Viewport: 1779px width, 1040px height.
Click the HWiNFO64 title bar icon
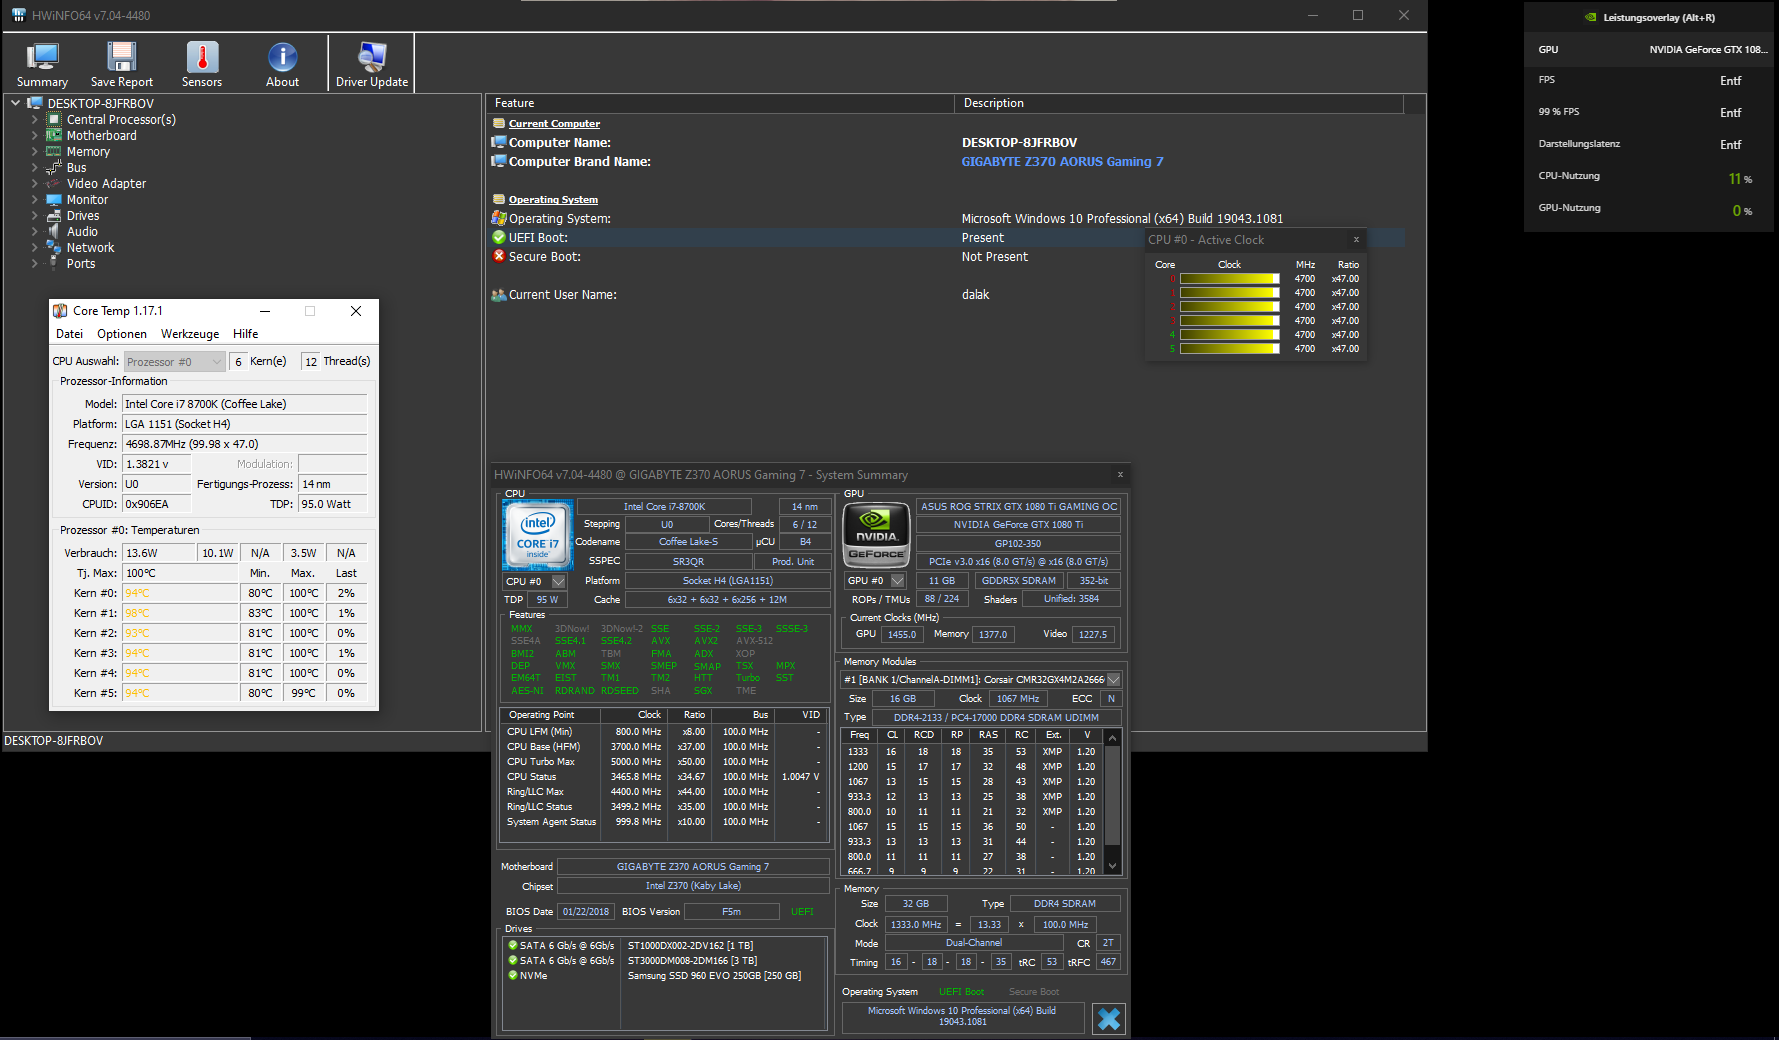(19, 15)
